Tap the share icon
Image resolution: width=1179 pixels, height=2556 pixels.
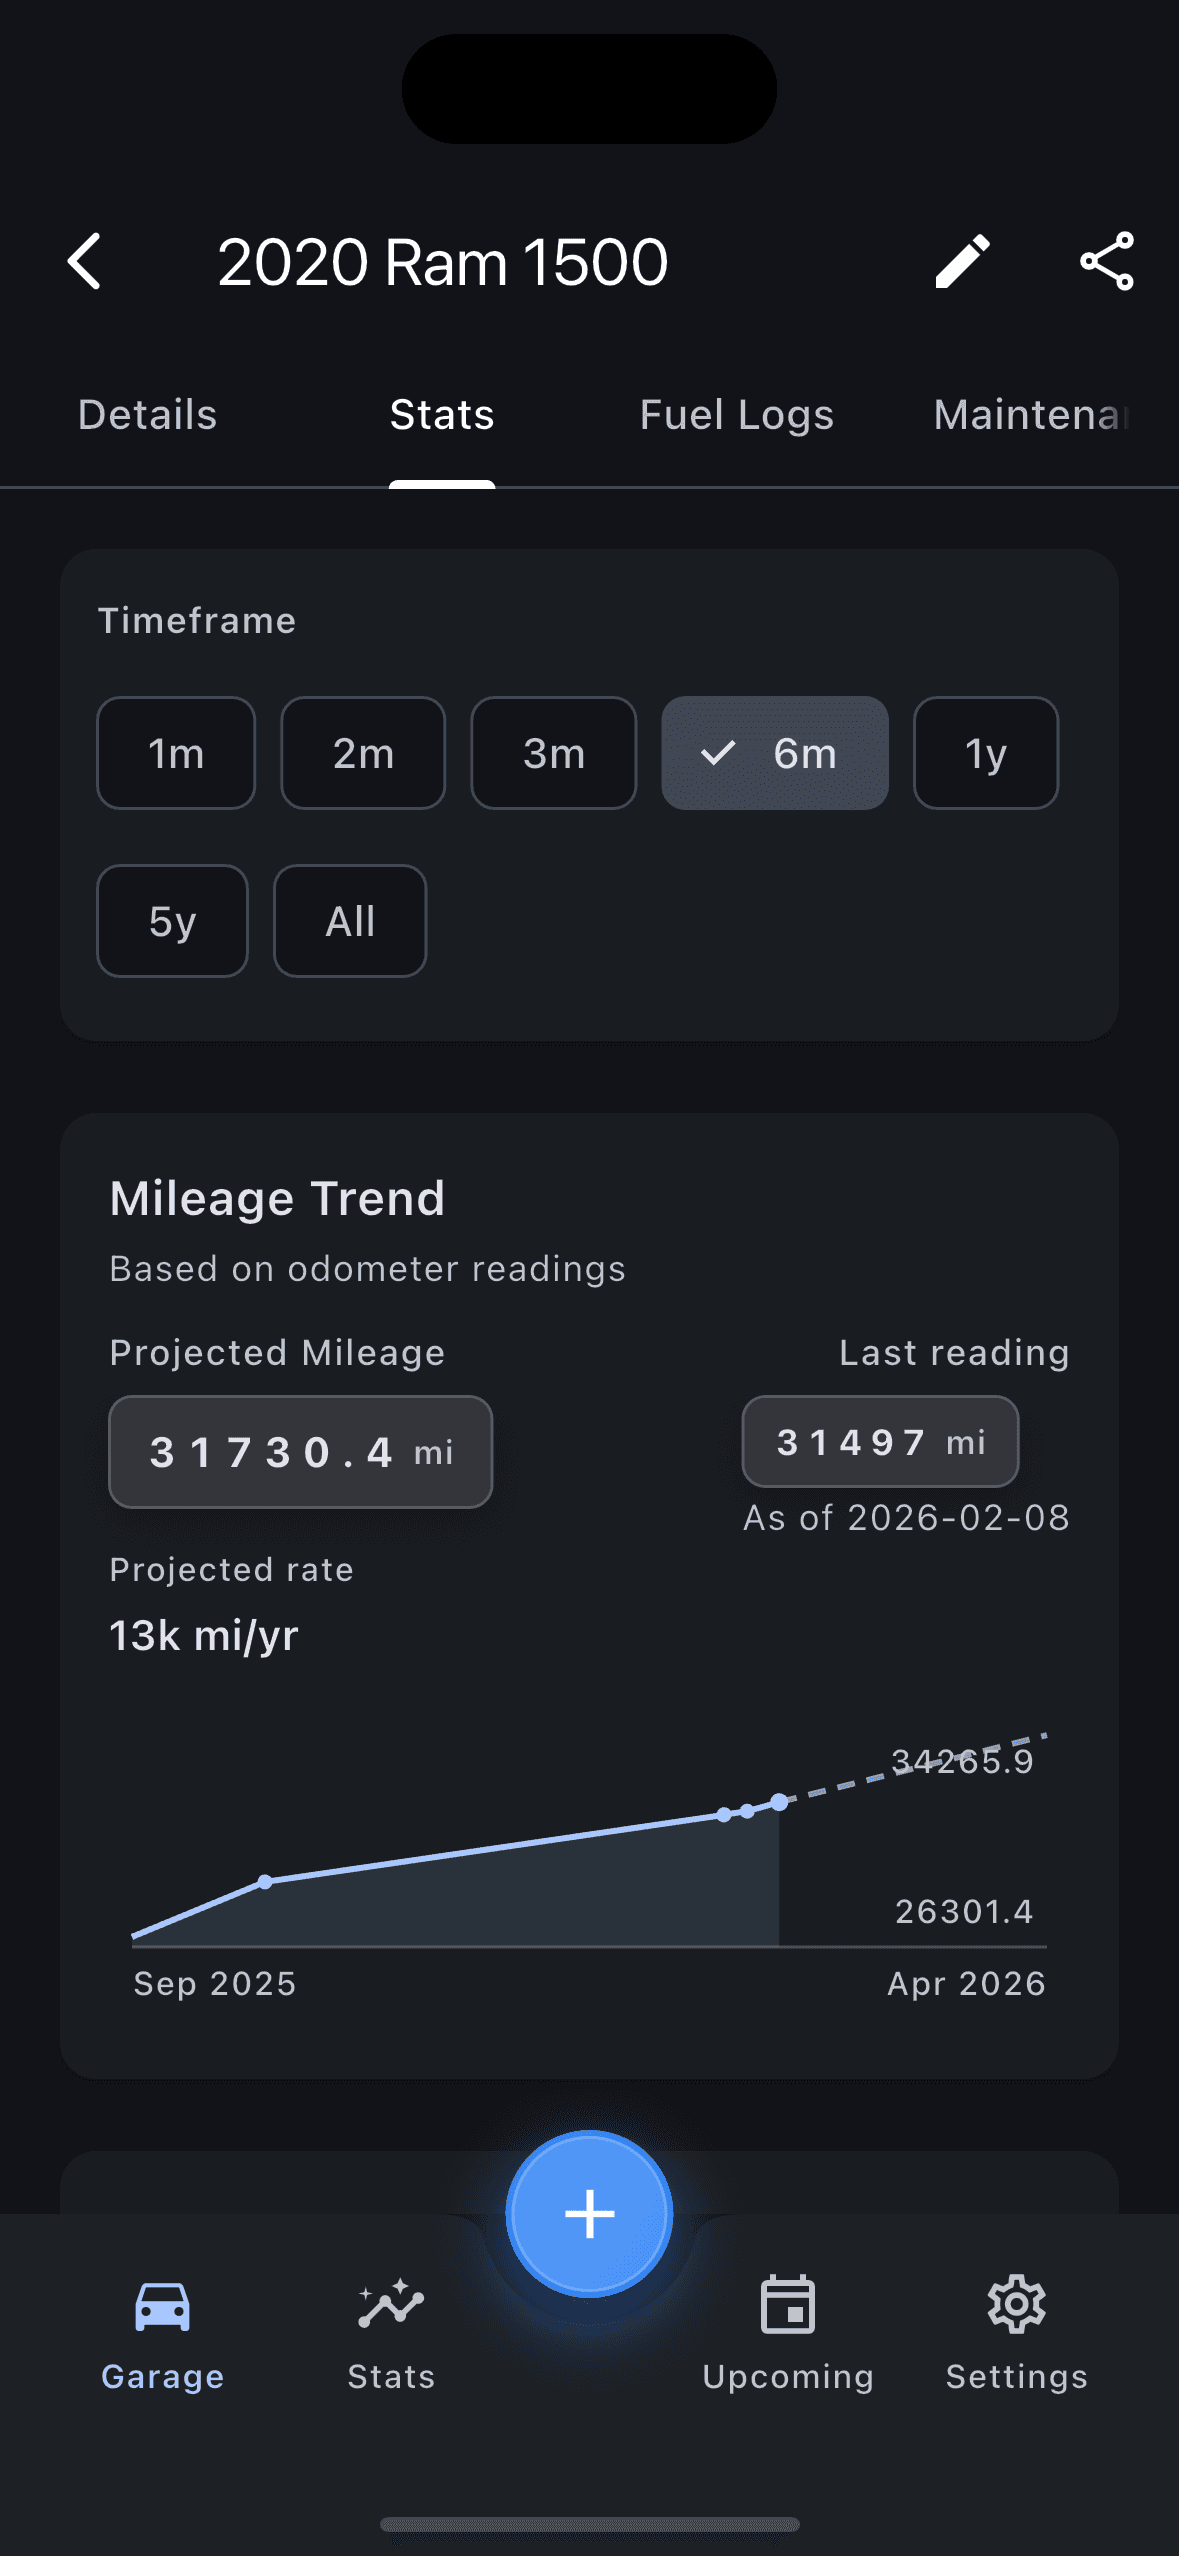click(x=1107, y=262)
